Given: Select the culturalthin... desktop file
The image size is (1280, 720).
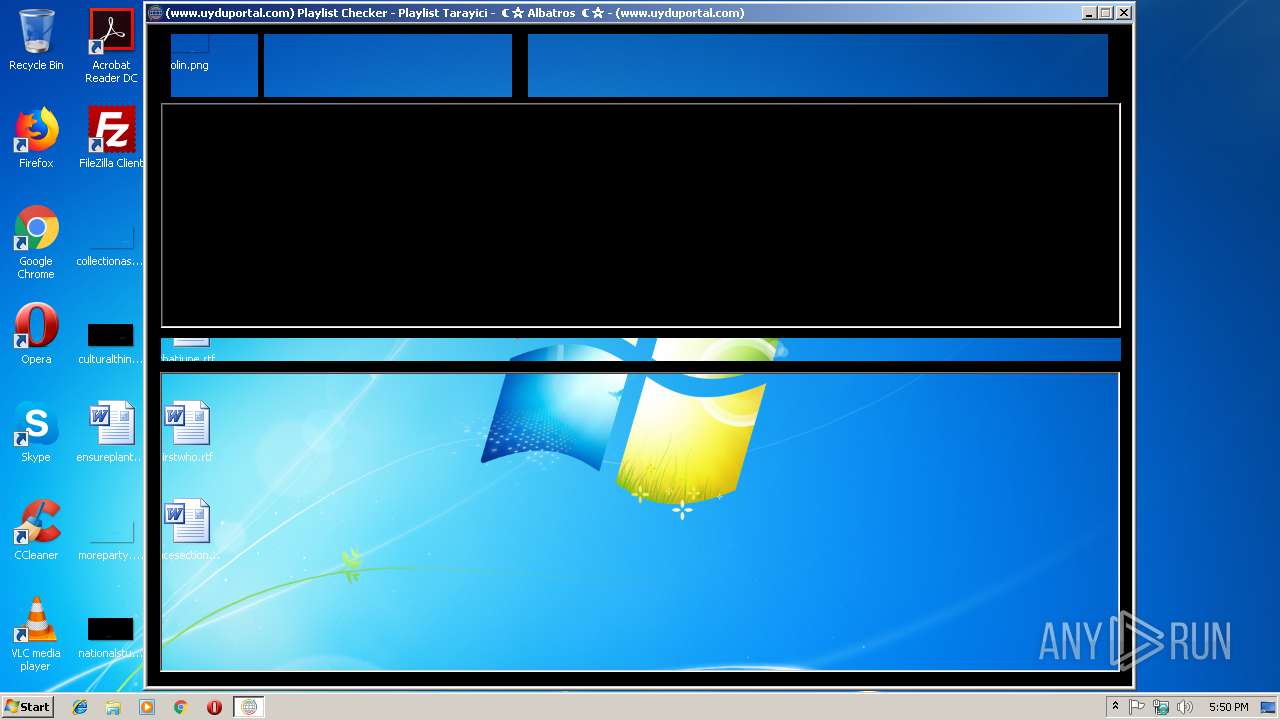Looking at the screenshot, I should click(x=110, y=340).
